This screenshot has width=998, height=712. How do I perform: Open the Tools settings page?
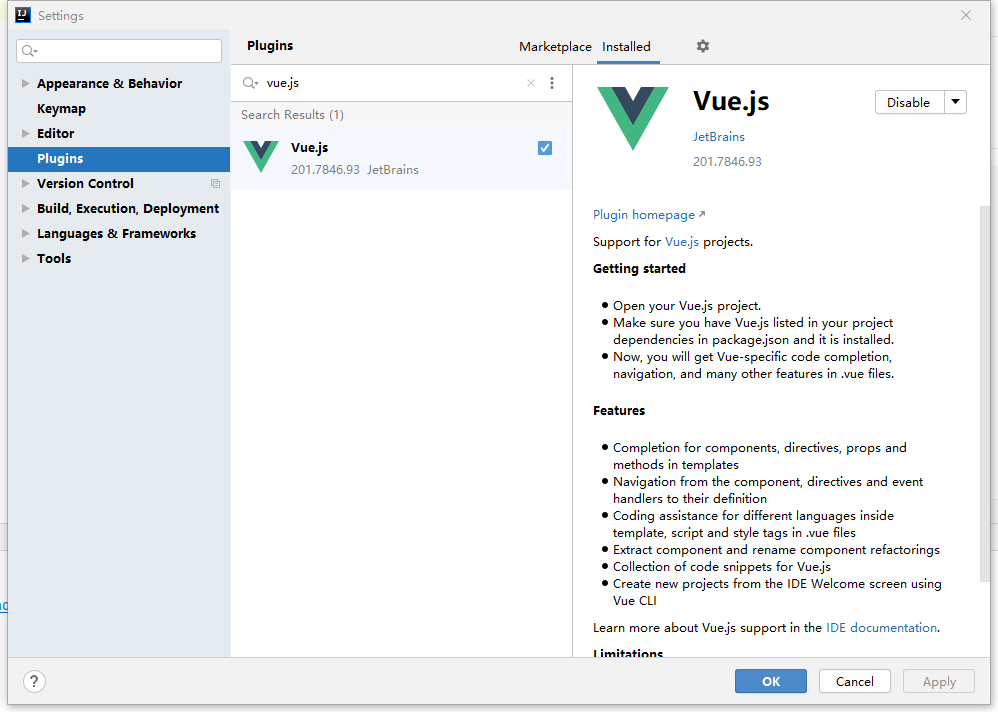[x=54, y=258]
